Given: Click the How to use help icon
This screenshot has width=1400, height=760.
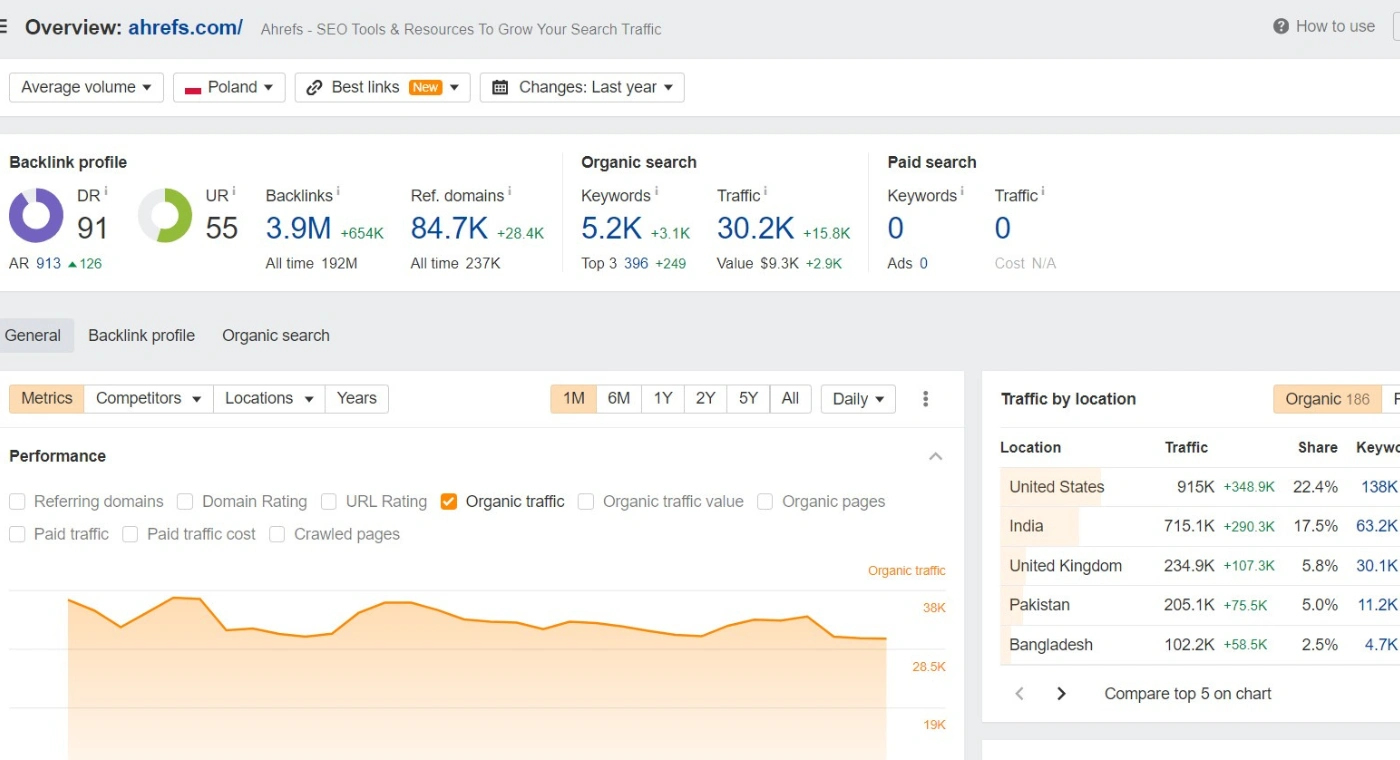Looking at the screenshot, I should (x=1281, y=27).
